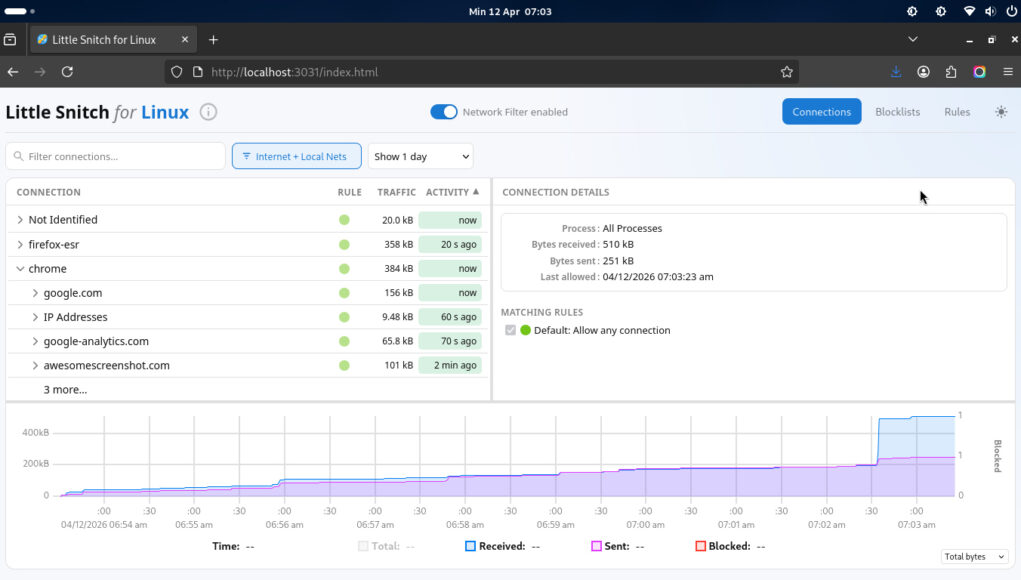Click the browser address bar URL
Image resolution: width=1021 pixels, height=580 pixels.
pyautogui.click(x=294, y=72)
